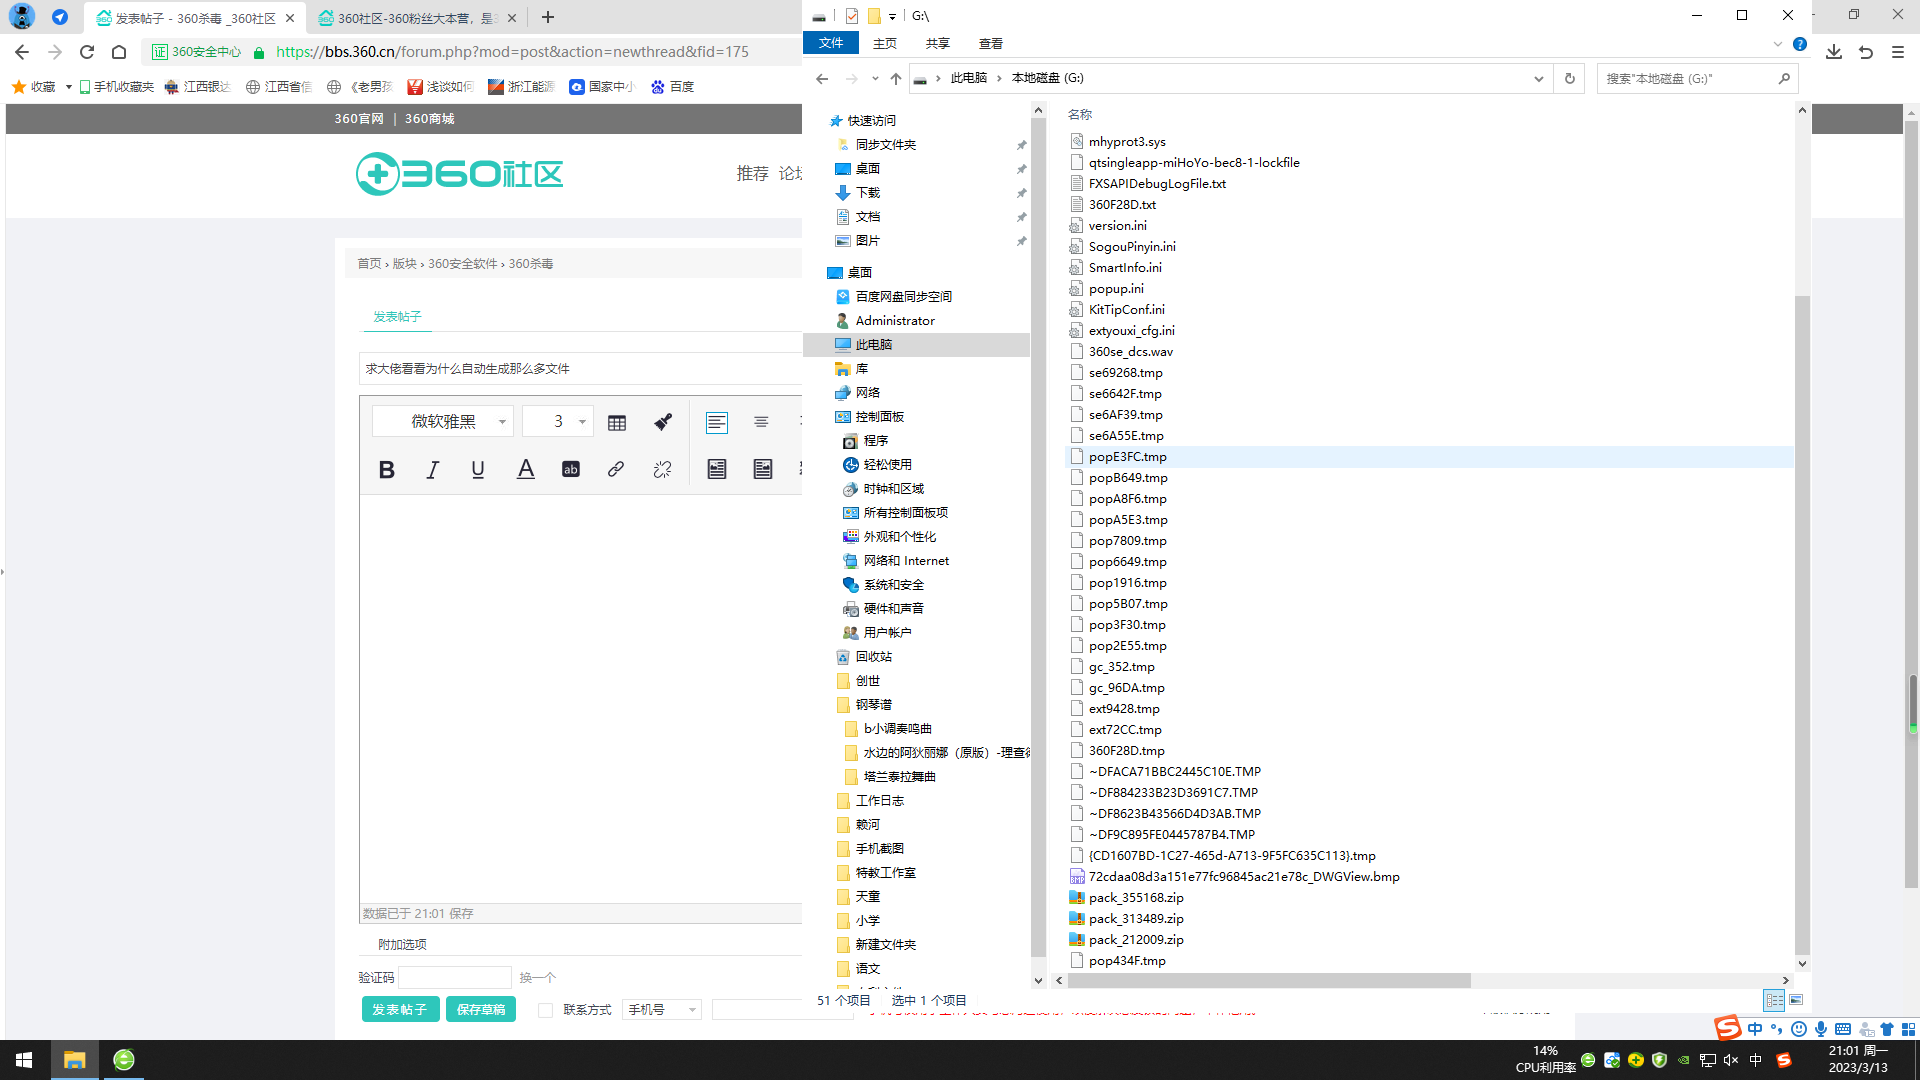Open File Explorer from the taskbar
The height and width of the screenshot is (1080, 1920).
pyautogui.click(x=74, y=1060)
